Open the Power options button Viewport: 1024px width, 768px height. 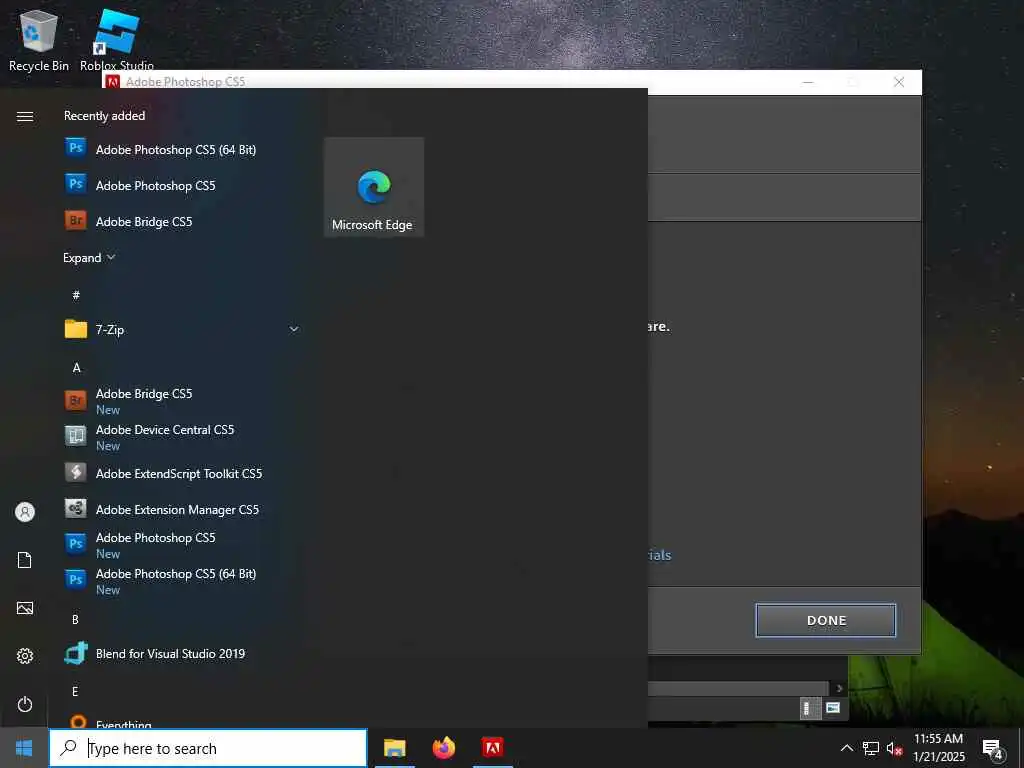point(25,704)
